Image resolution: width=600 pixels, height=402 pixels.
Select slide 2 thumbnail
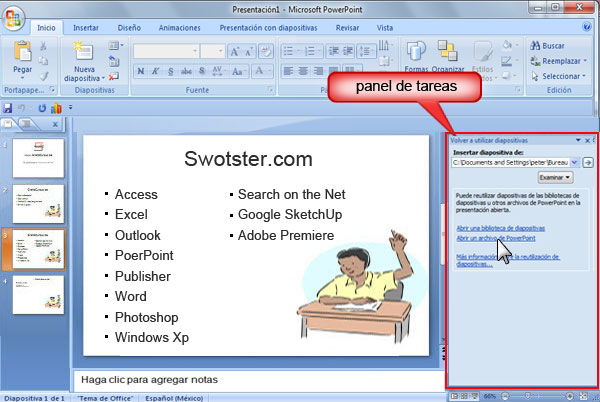(38, 204)
